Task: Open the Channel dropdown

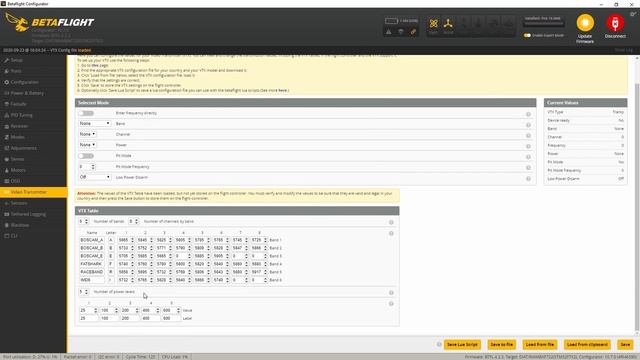Action: [x=87, y=134]
